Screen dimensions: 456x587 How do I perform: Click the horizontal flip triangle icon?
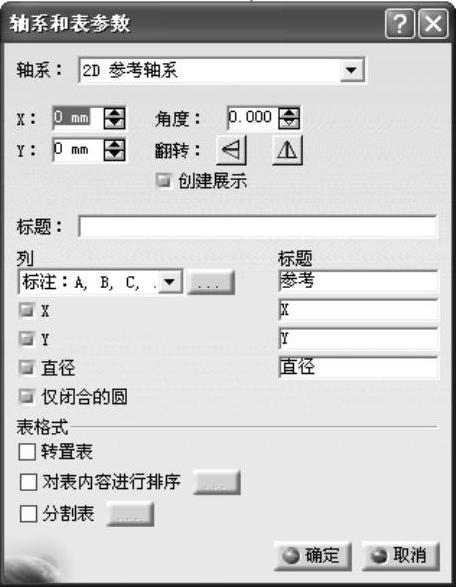point(231,150)
